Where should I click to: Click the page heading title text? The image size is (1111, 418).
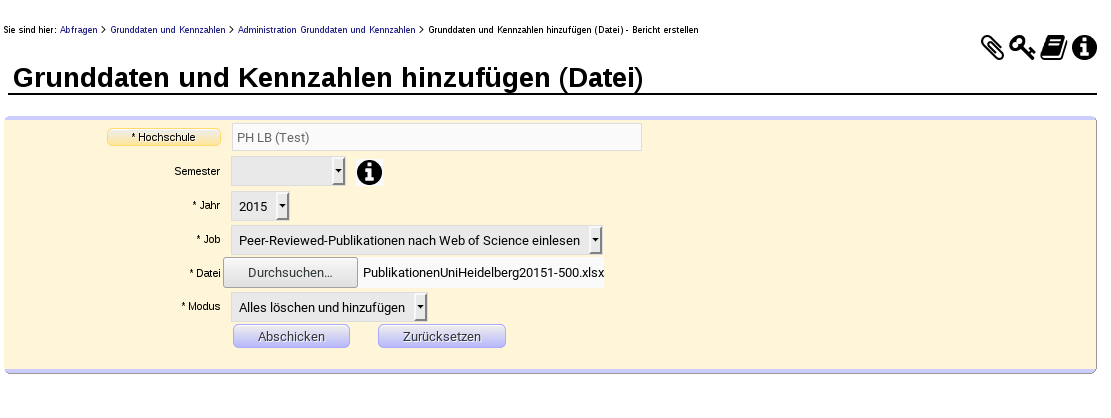click(327, 78)
